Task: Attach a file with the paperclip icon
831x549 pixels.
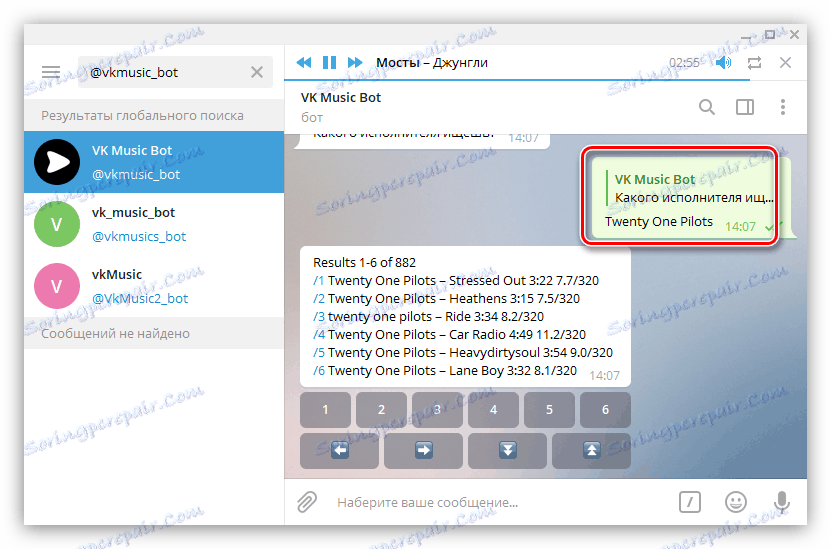Action: click(x=307, y=502)
